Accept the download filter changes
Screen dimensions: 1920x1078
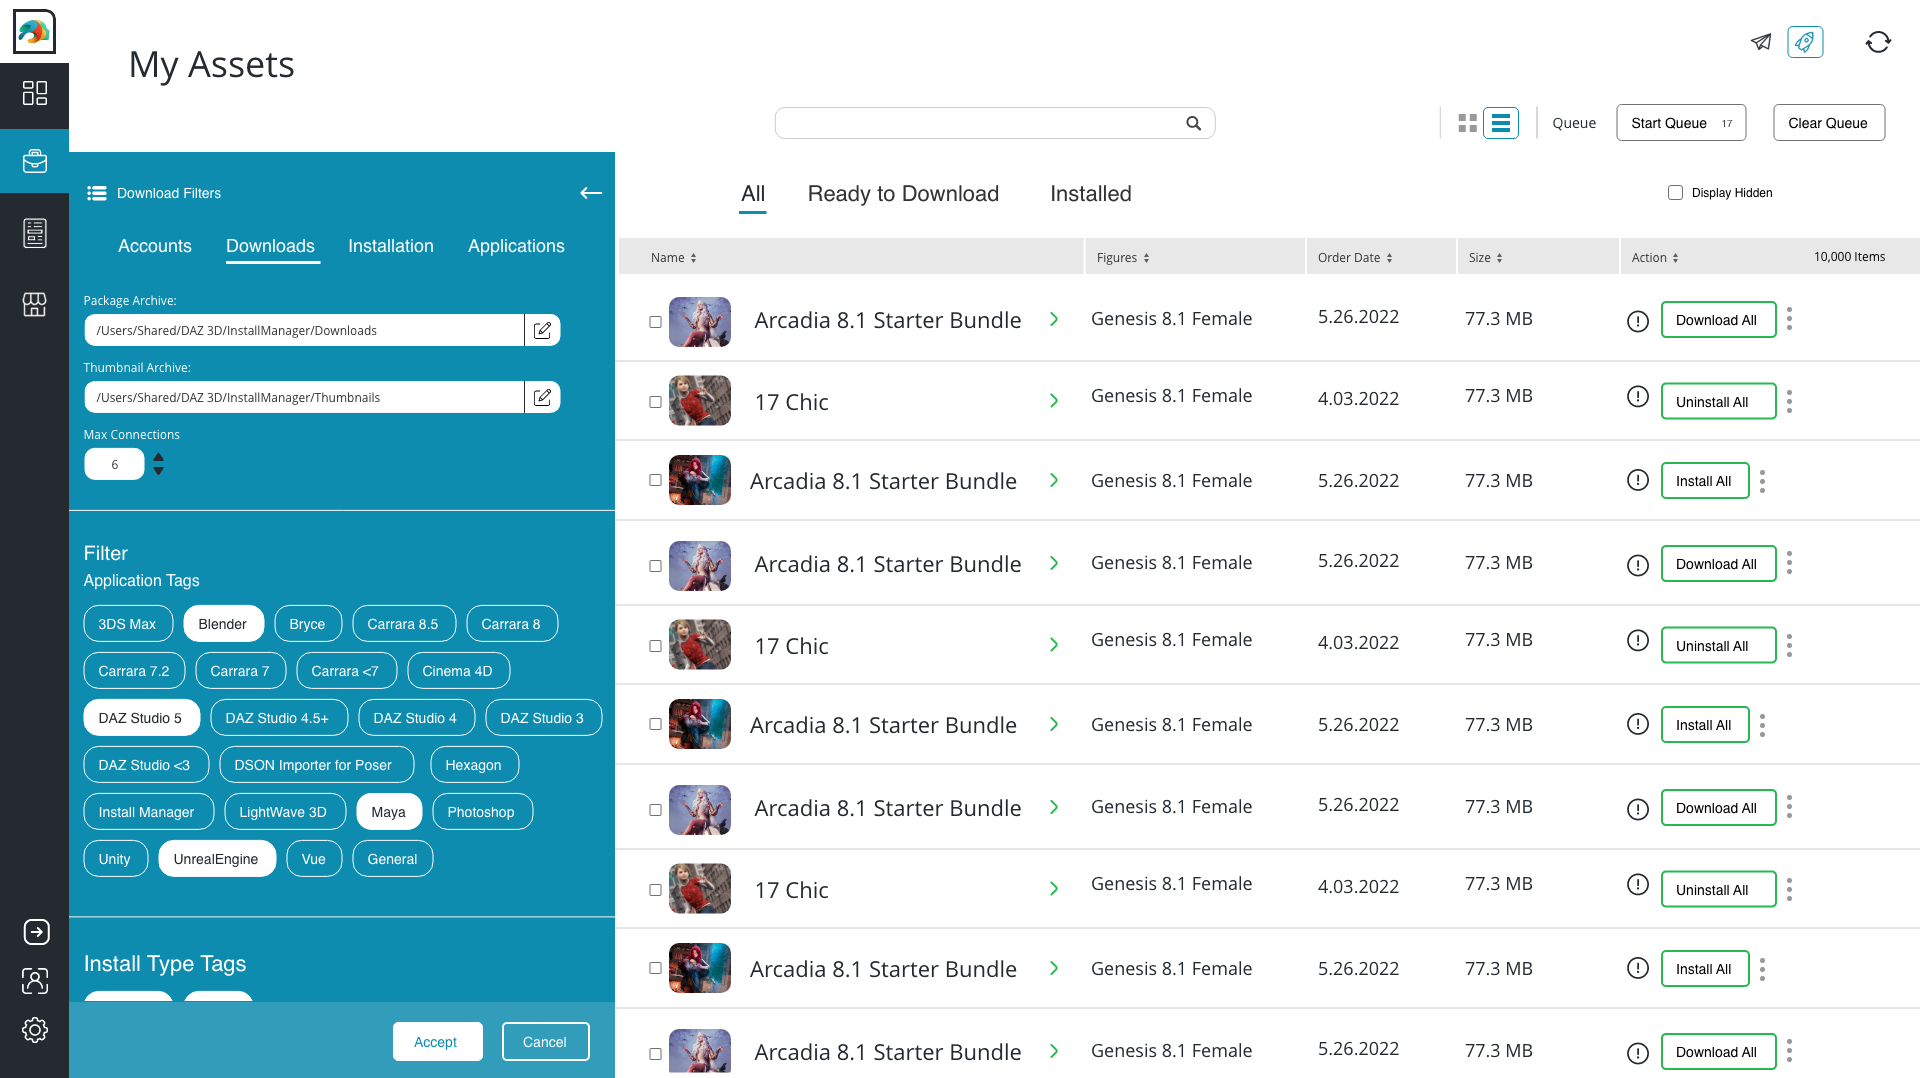point(437,1042)
